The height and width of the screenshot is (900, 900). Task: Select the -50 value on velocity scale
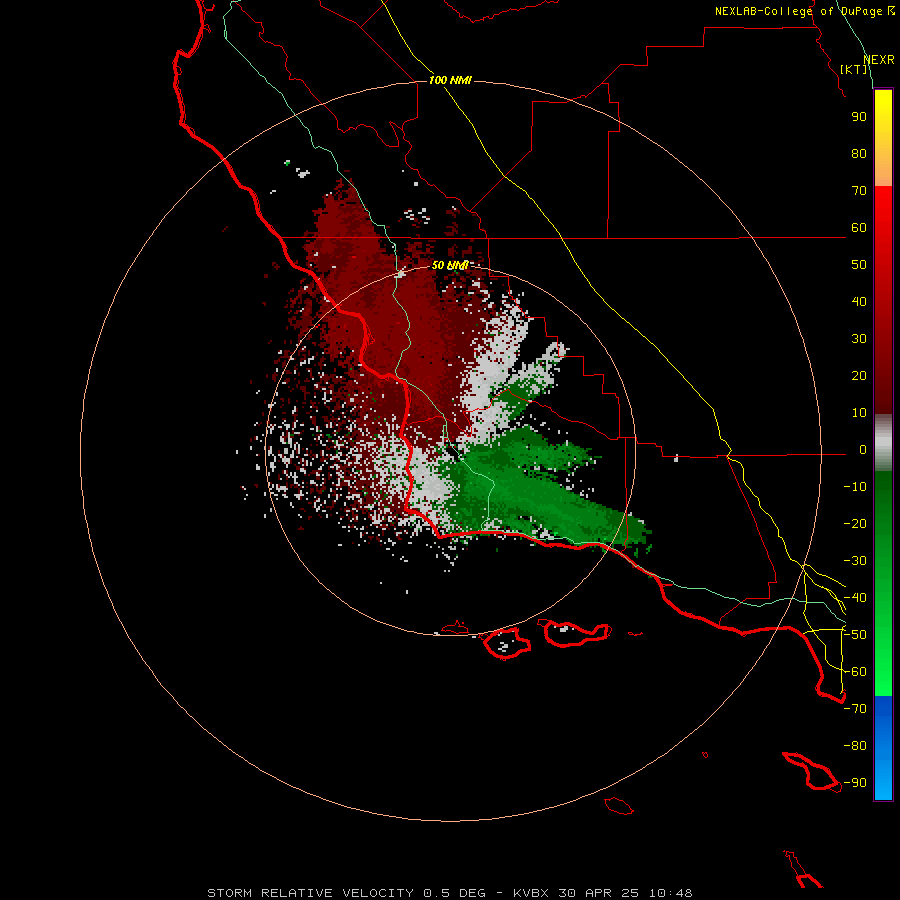tap(855, 635)
